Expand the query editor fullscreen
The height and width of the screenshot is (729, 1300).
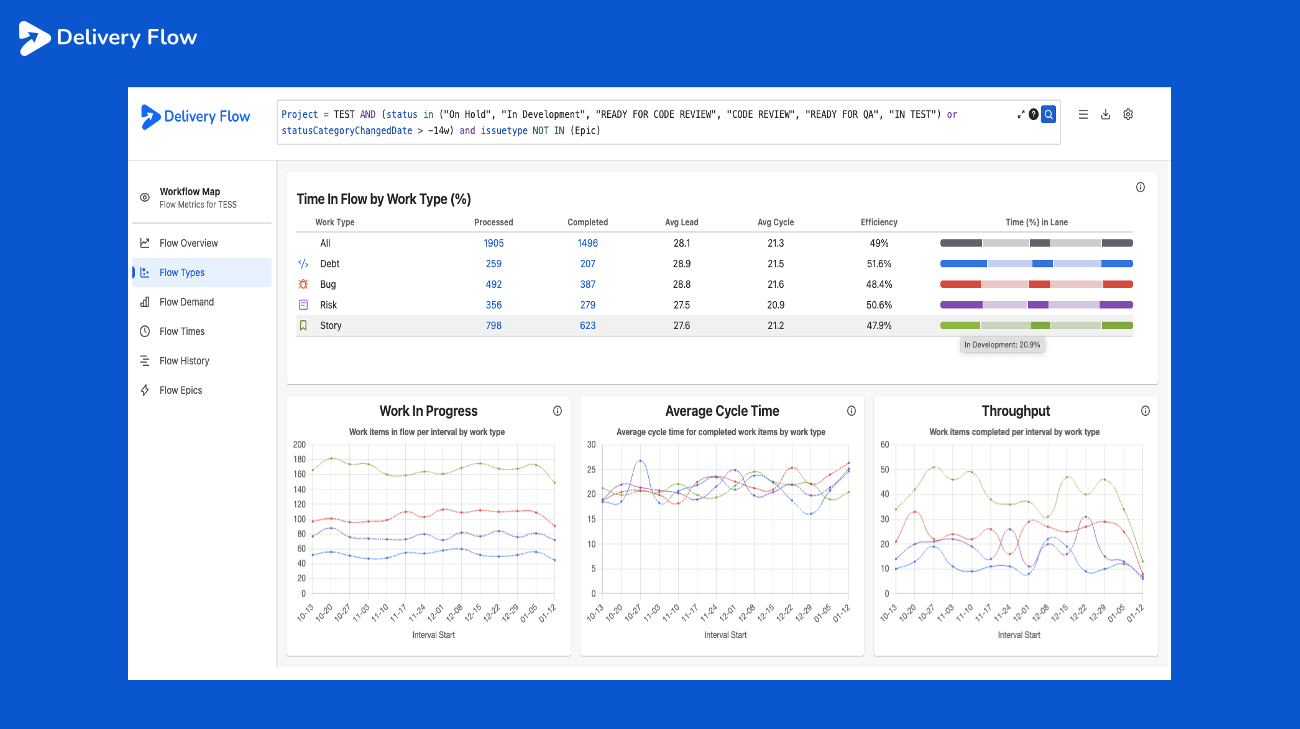pyautogui.click(x=1021, y=113)
